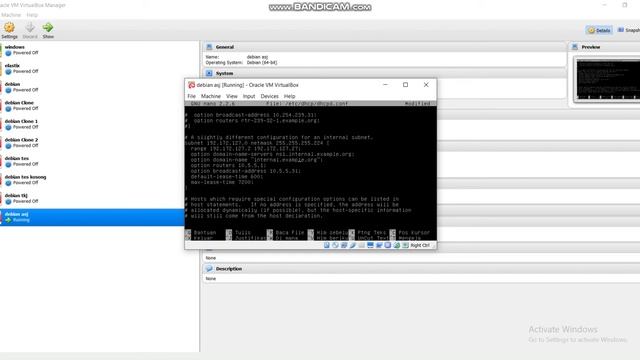Click the Discard toolbar icon
Screen dimensions: 640x360
tap(30, 31)
